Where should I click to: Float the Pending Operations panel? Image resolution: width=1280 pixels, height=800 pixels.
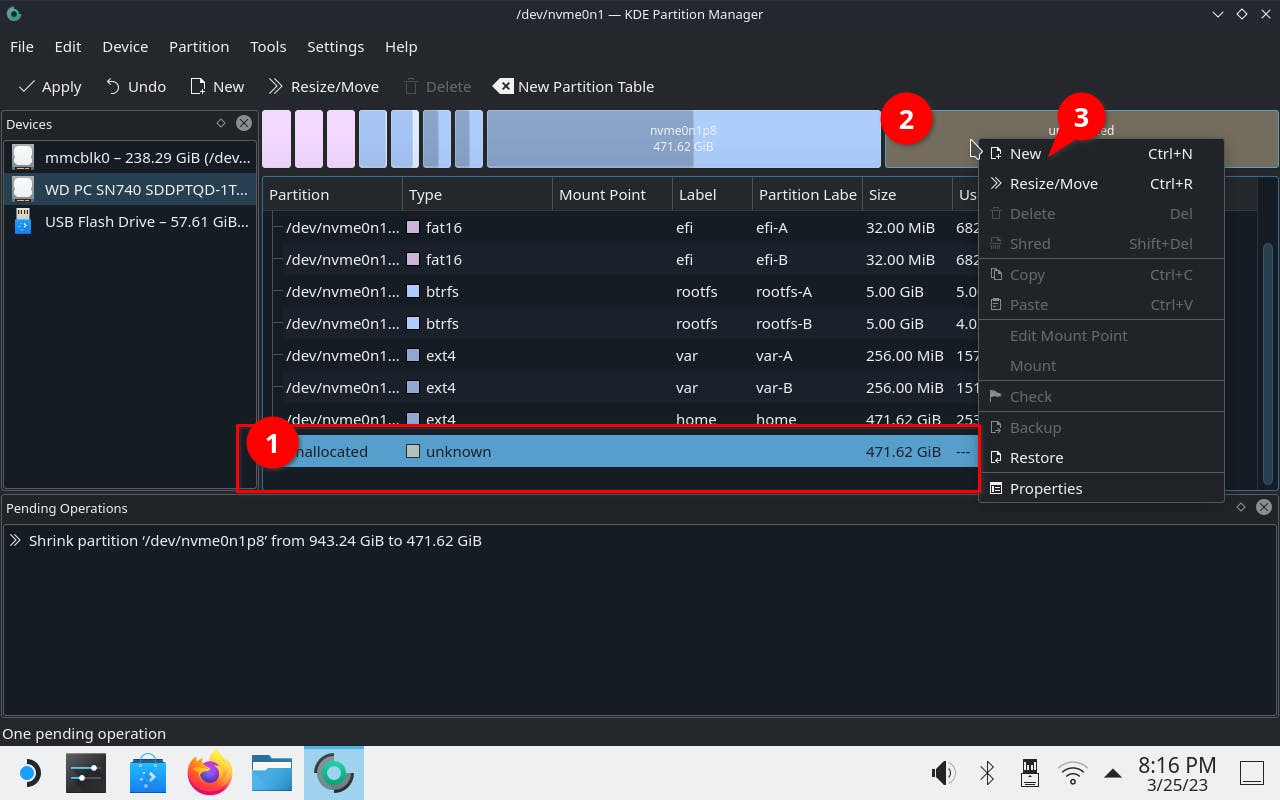pos(1241,507)
